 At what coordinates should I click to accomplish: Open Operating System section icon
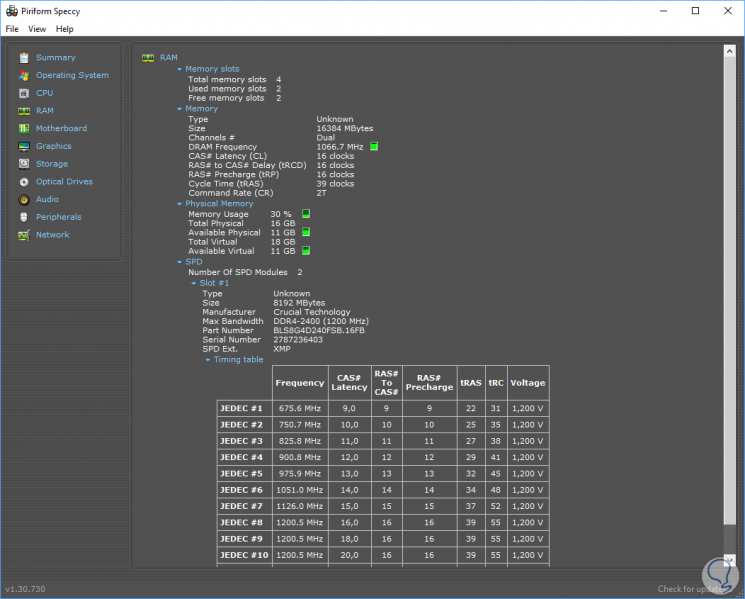click(23, 75)
